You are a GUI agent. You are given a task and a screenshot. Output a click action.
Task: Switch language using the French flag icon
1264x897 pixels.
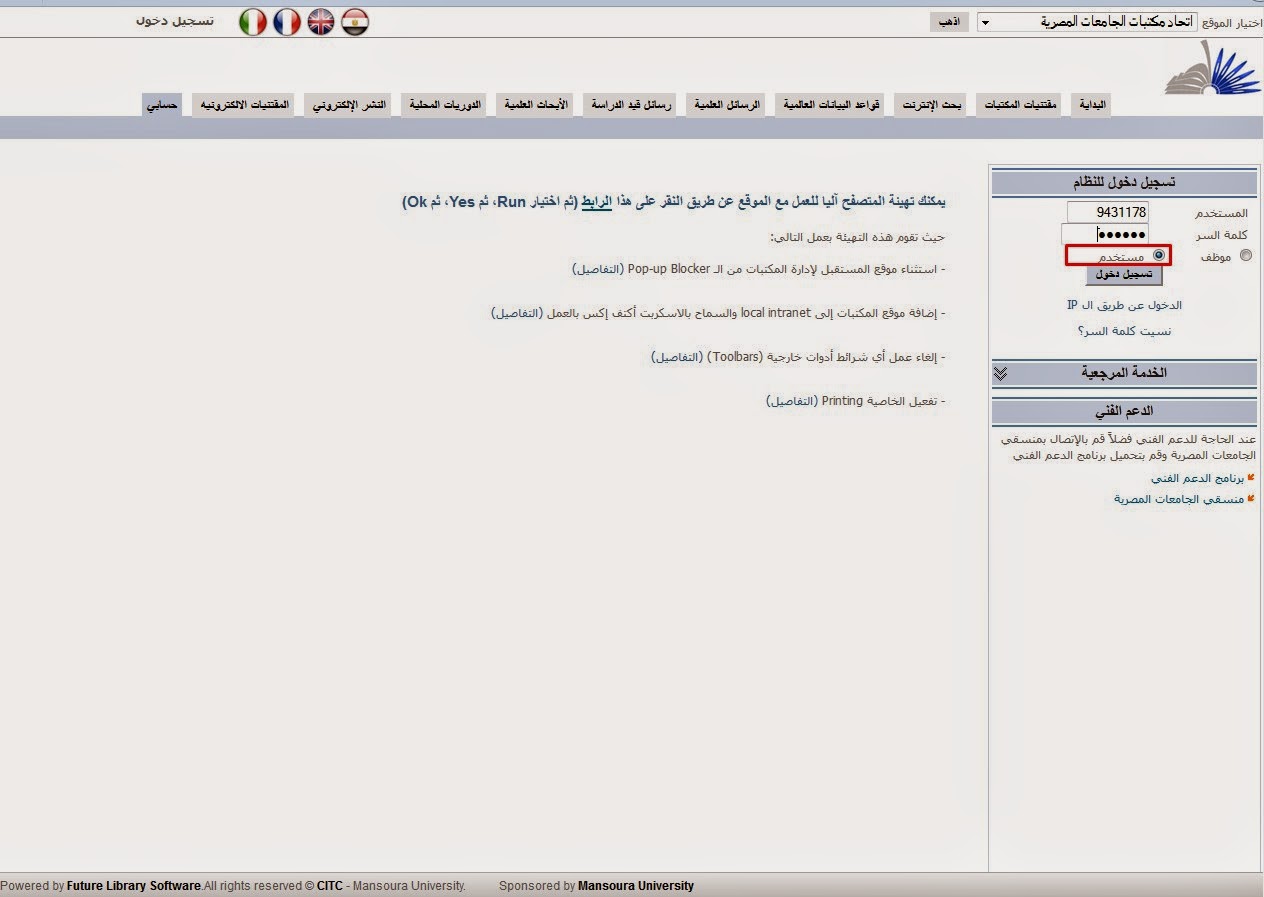(x=287, y=21)
